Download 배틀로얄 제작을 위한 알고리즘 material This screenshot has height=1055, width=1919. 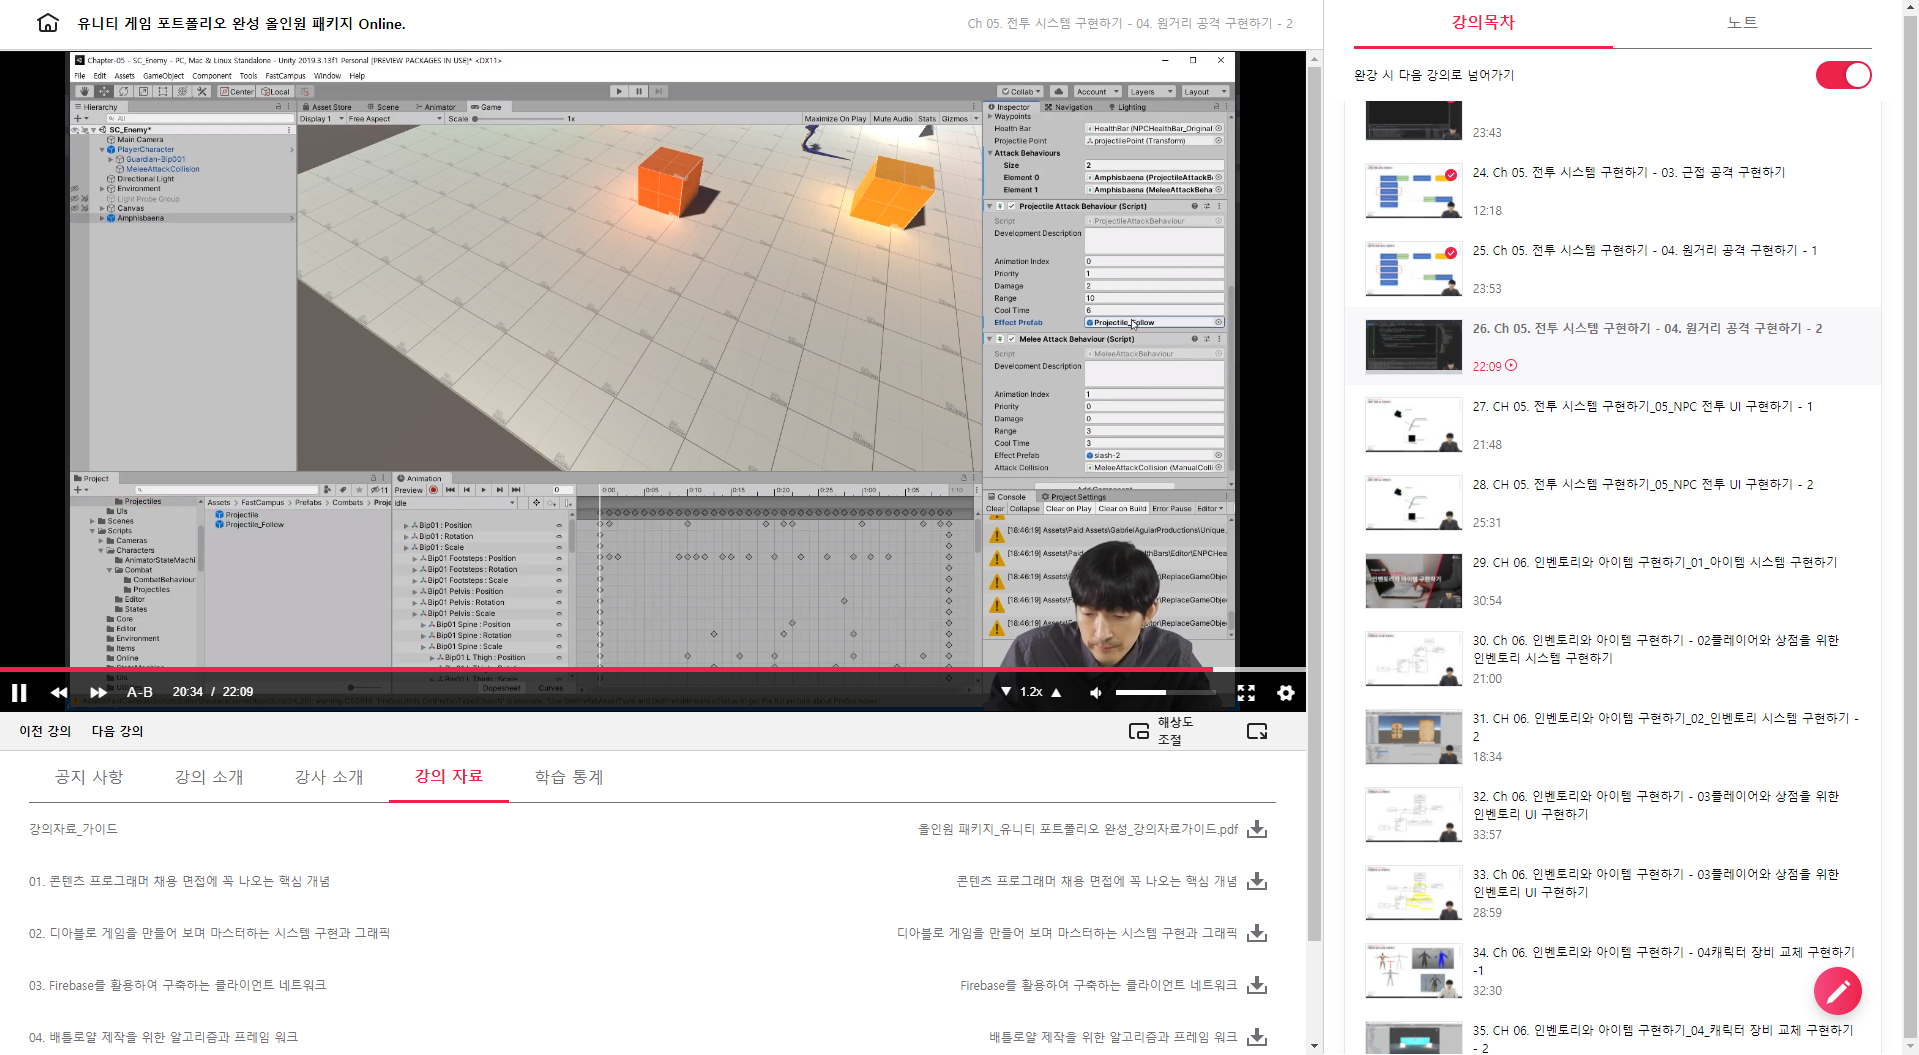pos(1257,1037)
